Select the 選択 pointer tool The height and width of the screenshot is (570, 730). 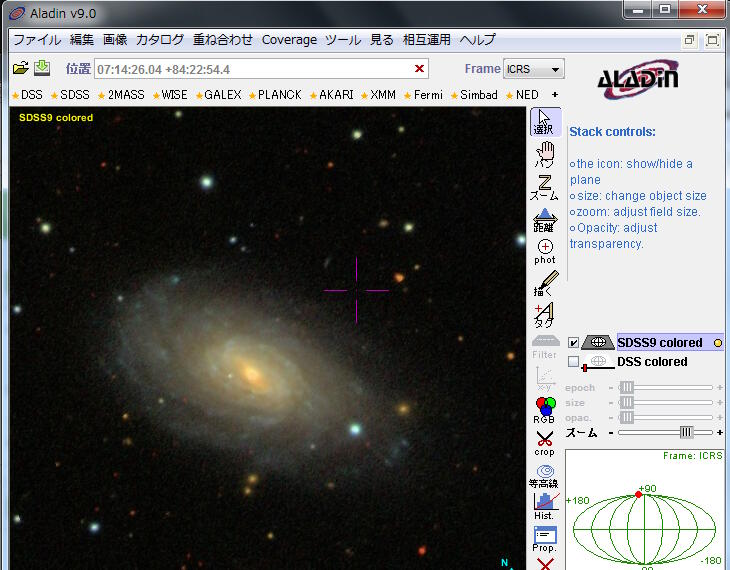pos(545,122)
